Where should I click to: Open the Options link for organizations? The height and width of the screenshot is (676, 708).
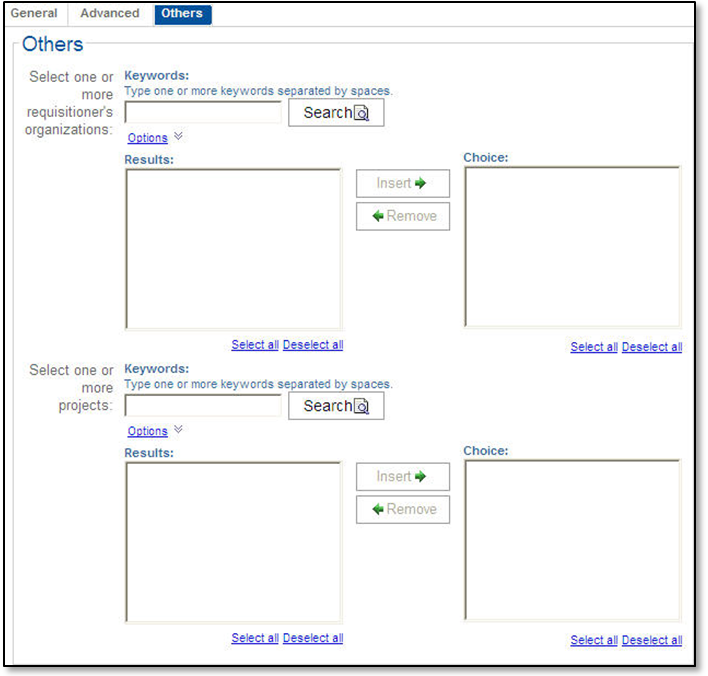tap(147, 138)
